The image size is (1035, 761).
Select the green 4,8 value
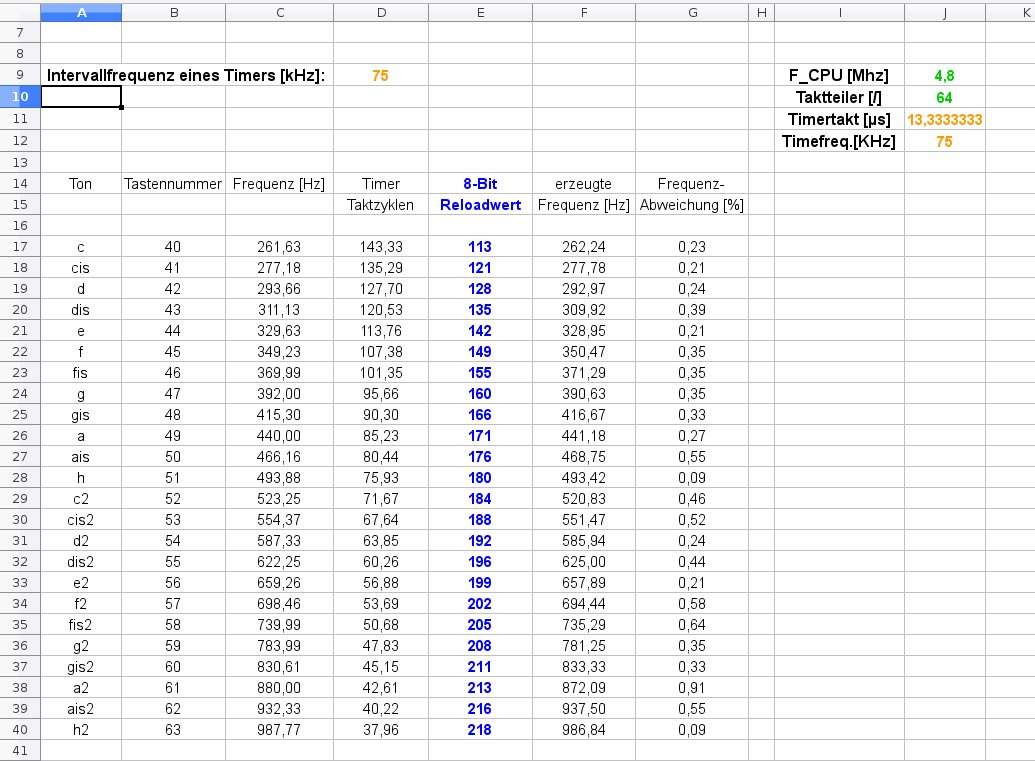944,76
